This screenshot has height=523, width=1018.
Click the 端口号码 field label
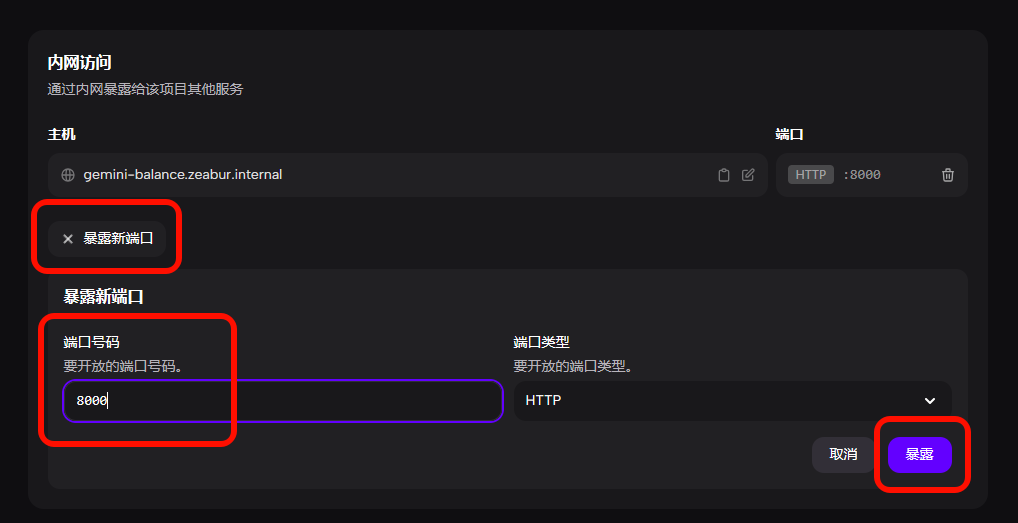(x=91, y=342)
